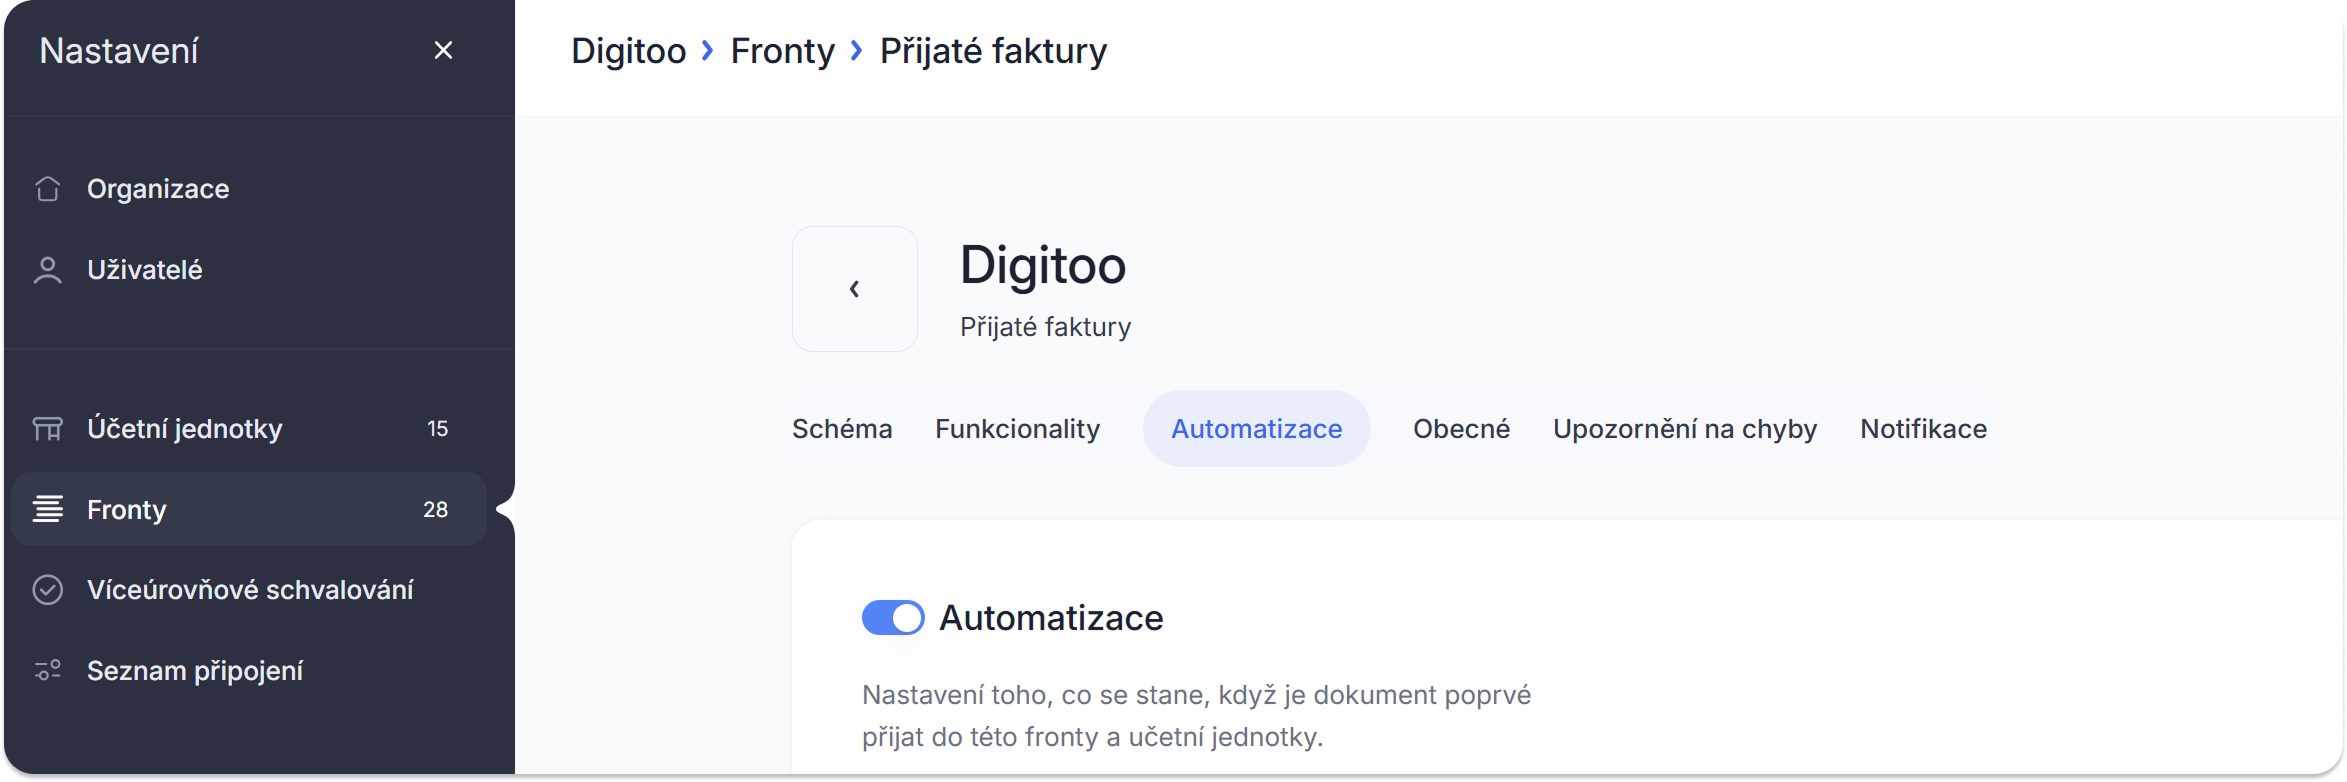The image size is (2347, 782).
Task: Open the Notifikace tab
Action: click(1923, 429)
